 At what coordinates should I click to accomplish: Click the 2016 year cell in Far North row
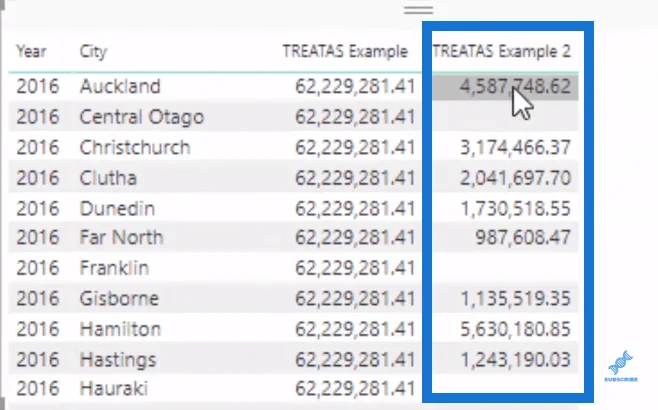pyautogui.click(x=38, y=238)
